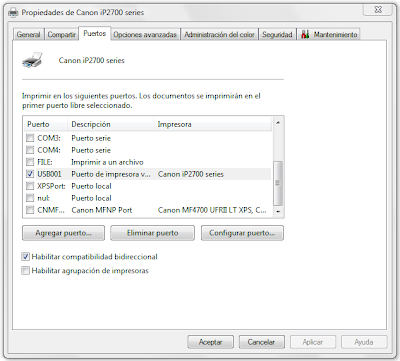Click the Cancelar button

(261, 342)
